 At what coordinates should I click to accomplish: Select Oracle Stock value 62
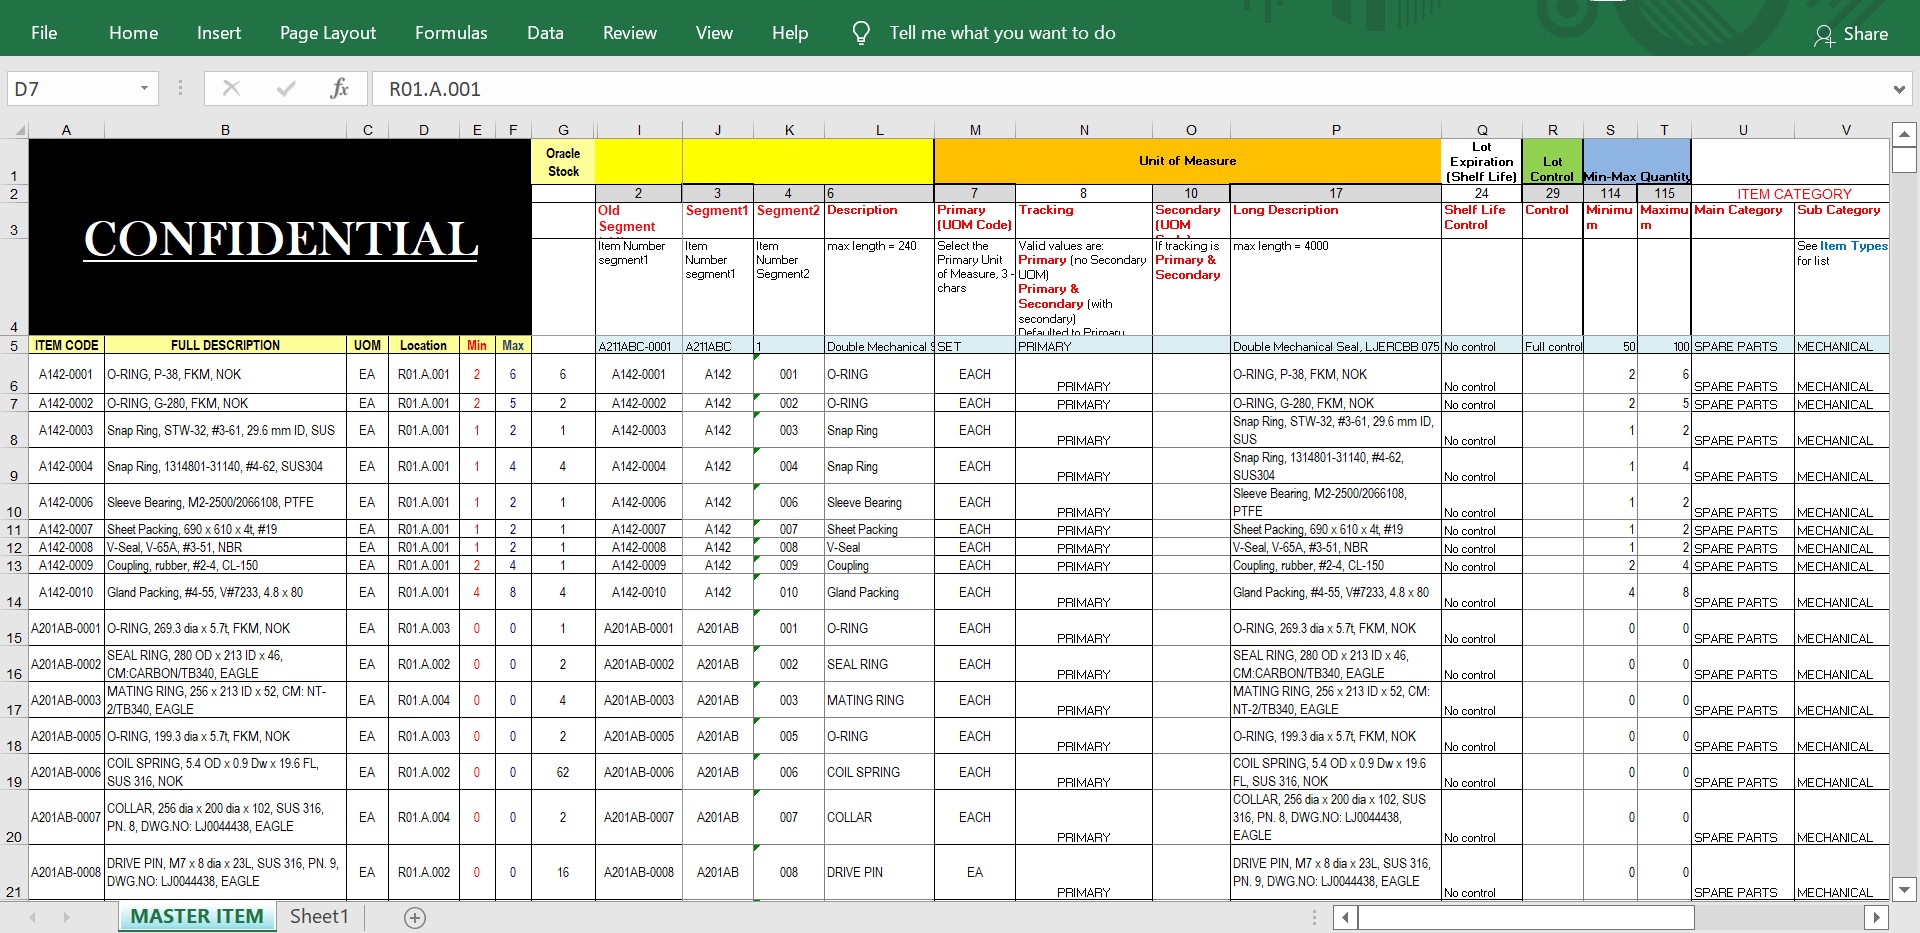(563, 772)
